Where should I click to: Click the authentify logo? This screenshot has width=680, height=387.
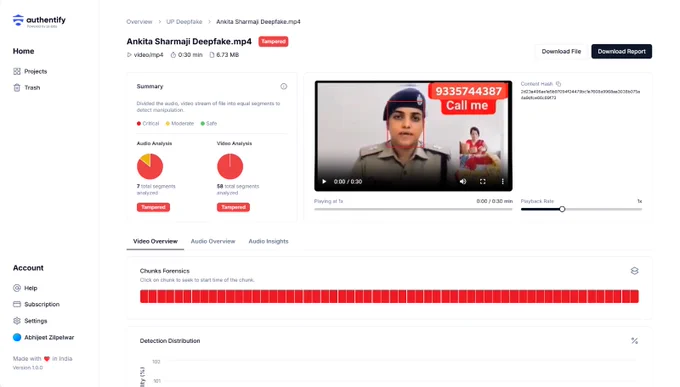click(x=39, y=20)
